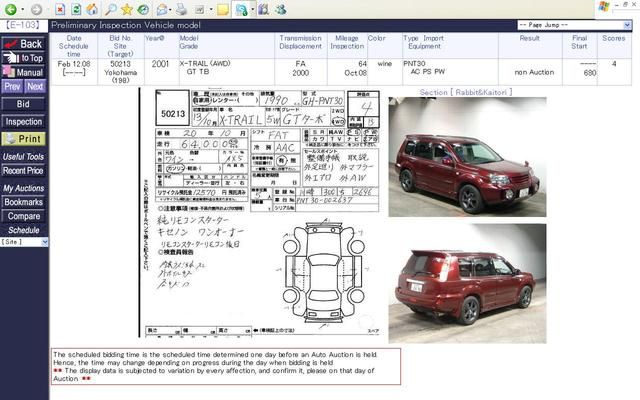Open the Page Jump dropdown
Image resolution: width=640 pixels, height=400 pixels.
[x=574, y=25]
